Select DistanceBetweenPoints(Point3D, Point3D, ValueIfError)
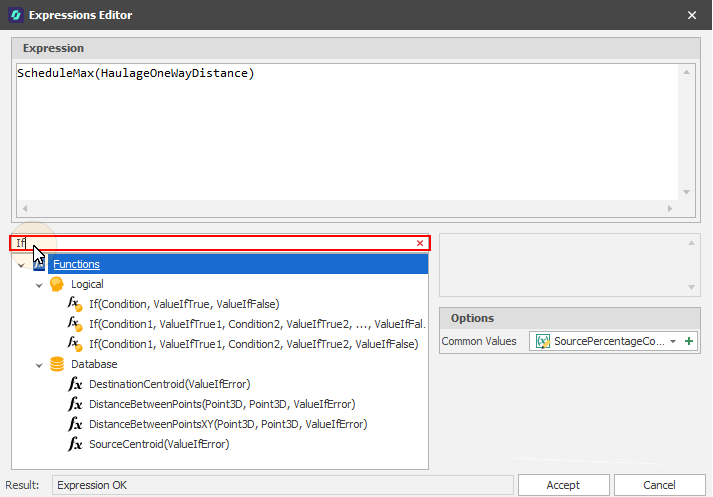Viewport: 713px width, 497px height. [222, 404]
